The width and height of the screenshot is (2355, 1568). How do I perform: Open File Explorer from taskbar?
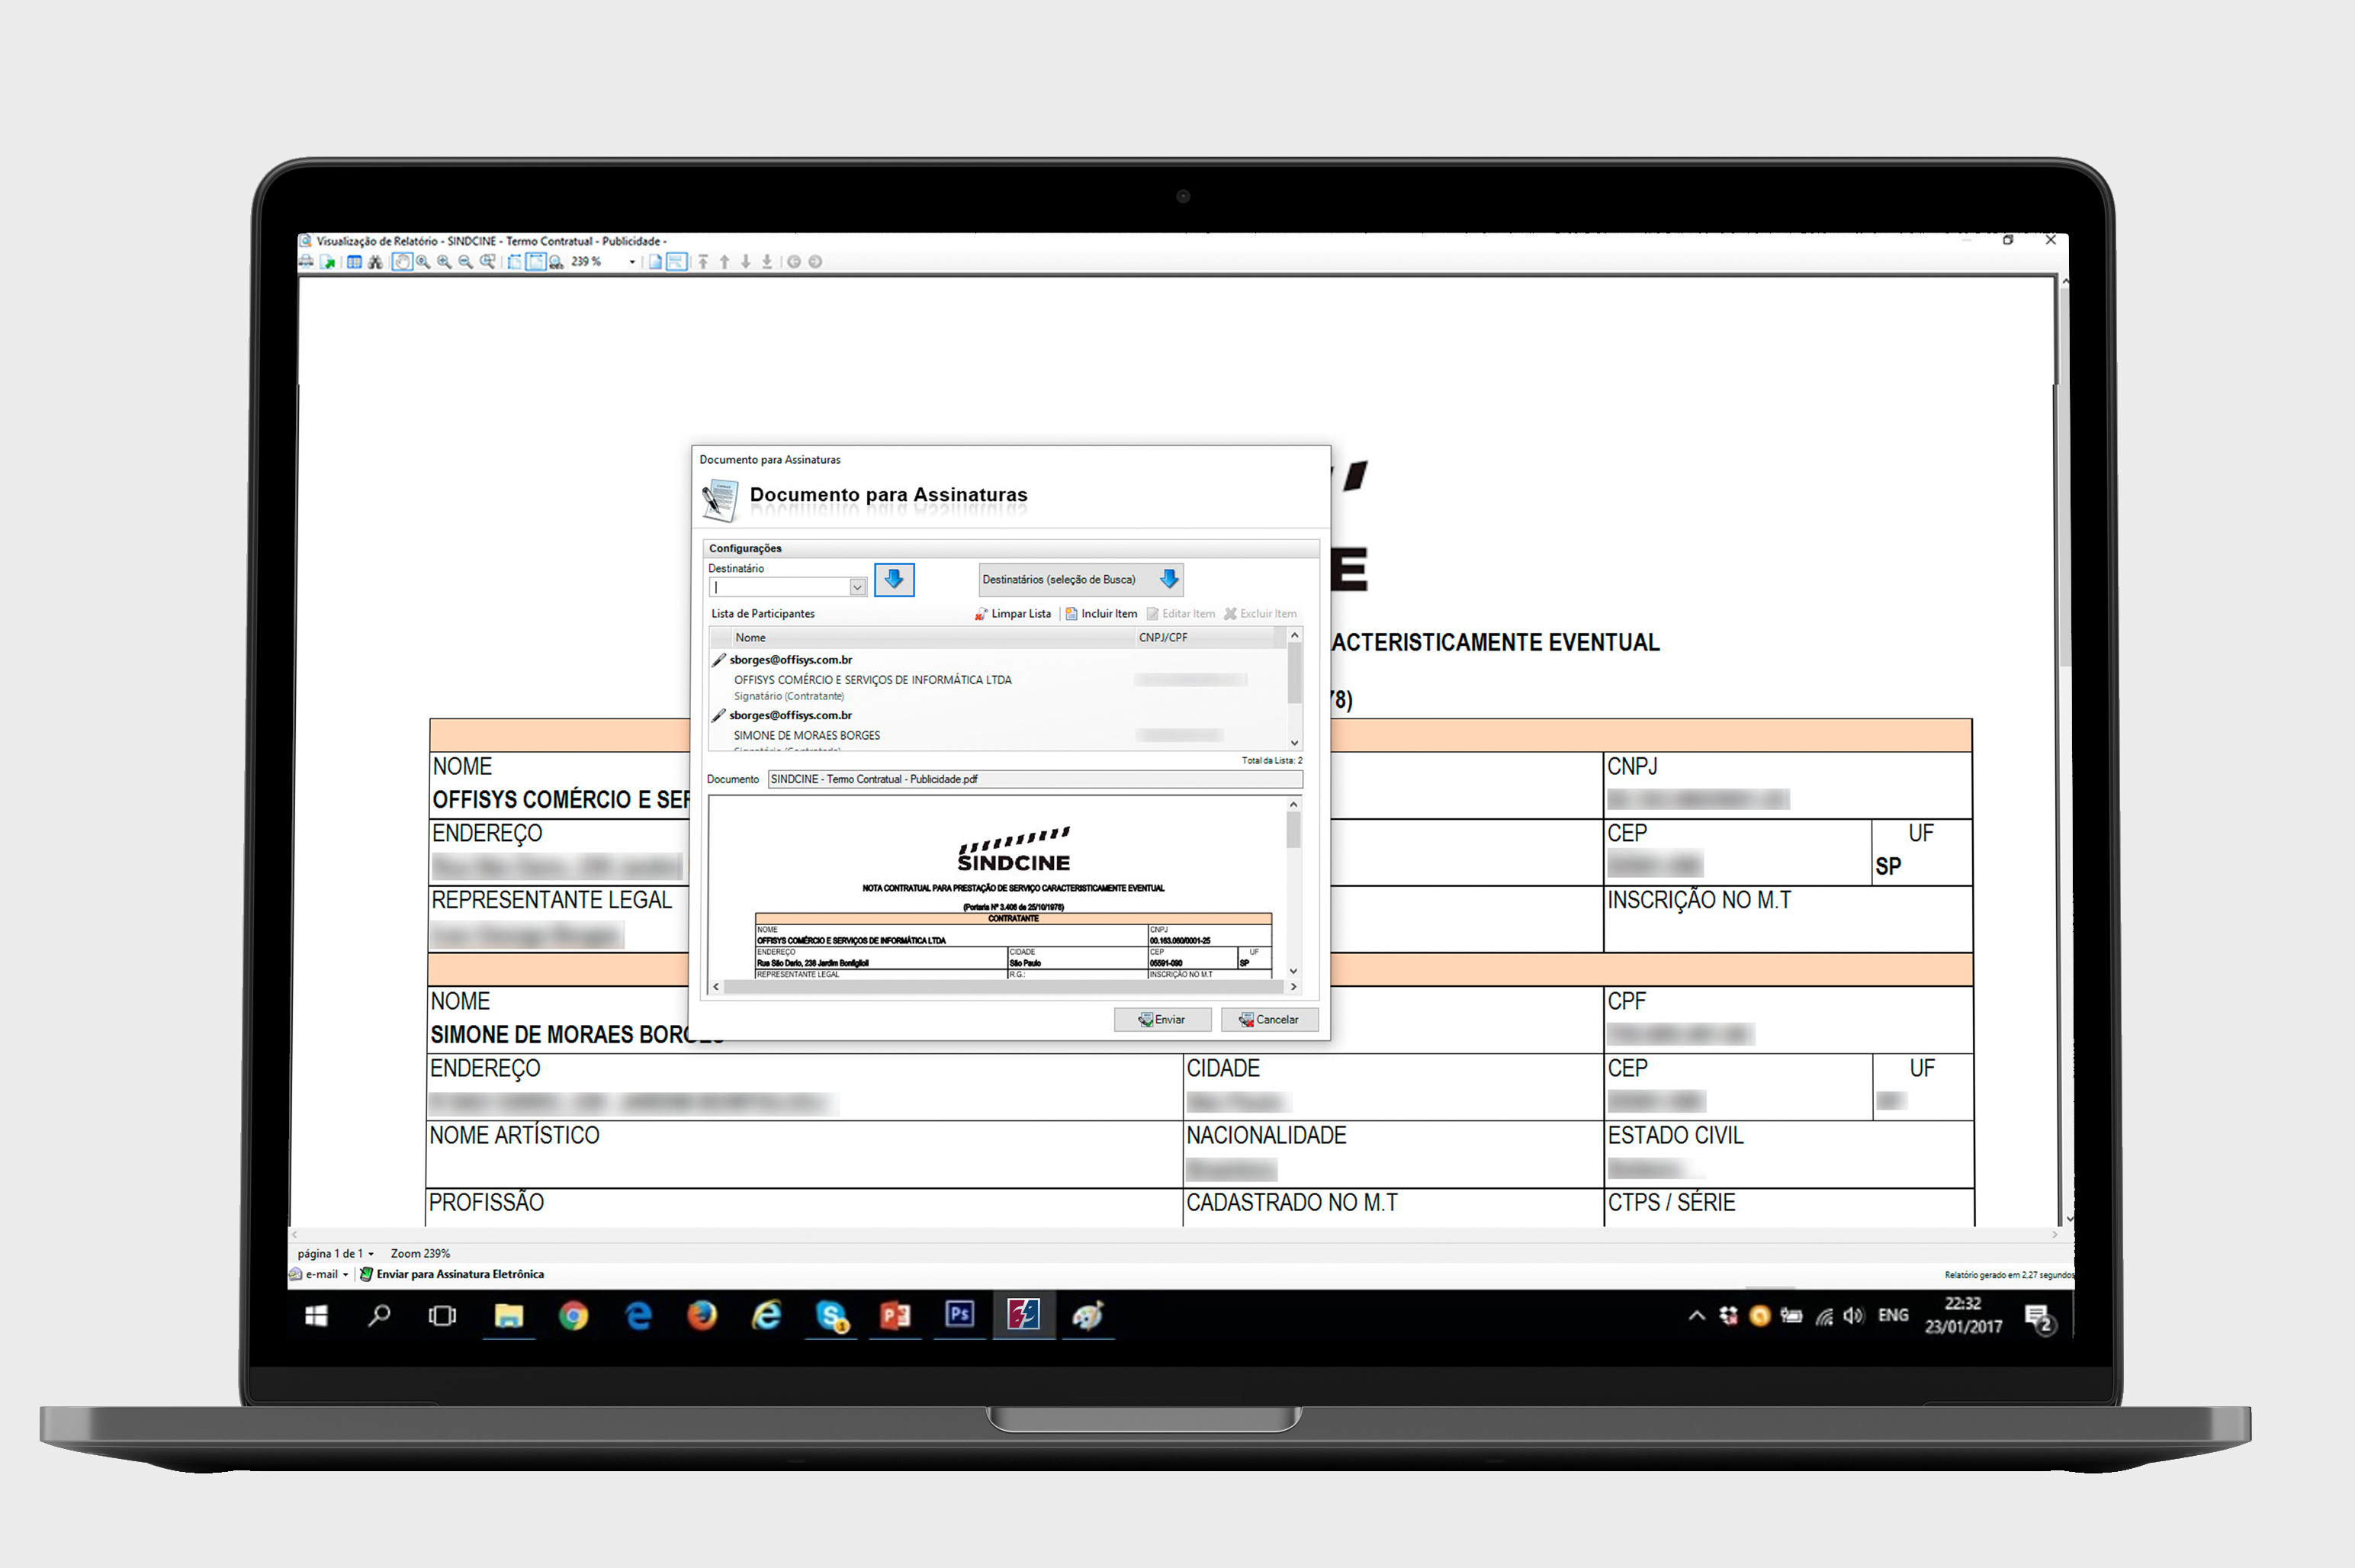coord(509,1316)
